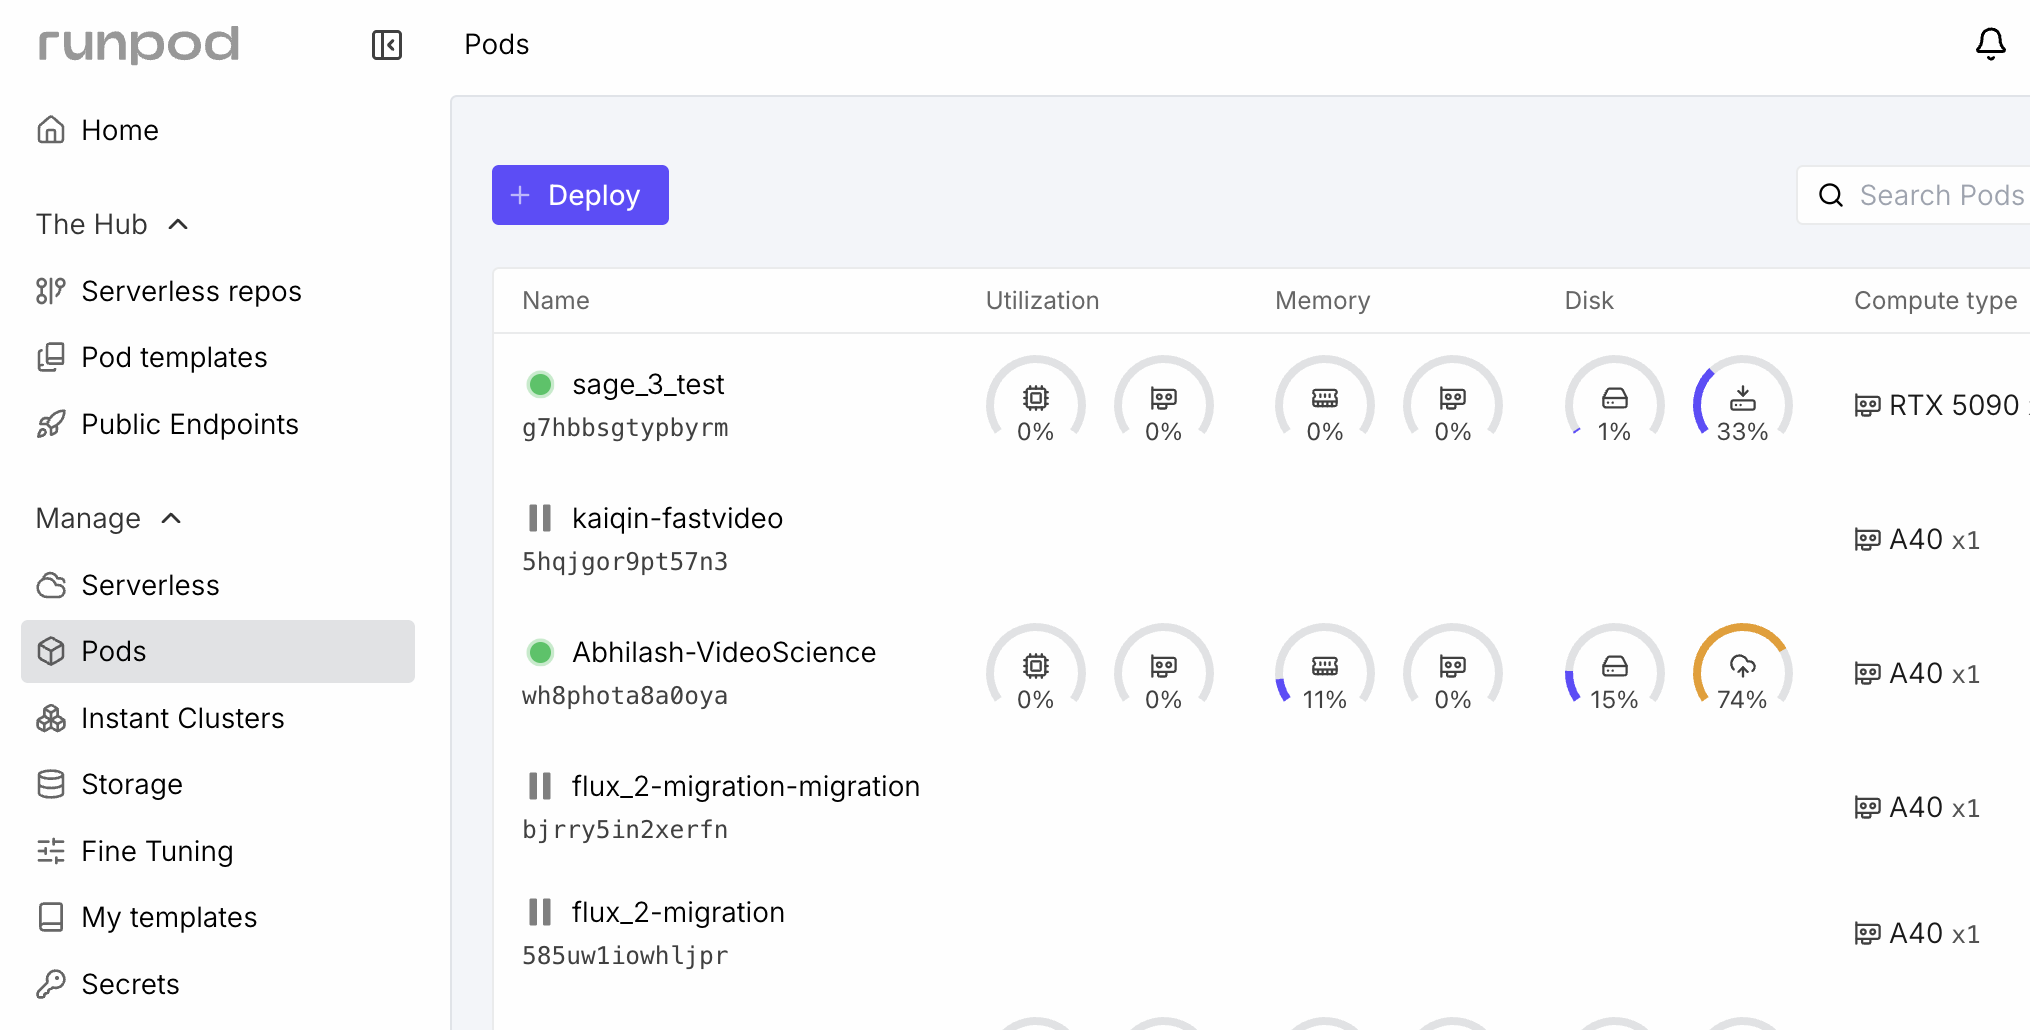The width and height of the screenshot is (2030, 1030).
Task: Click the Home house icon
Action: click(x=51, y=130)
